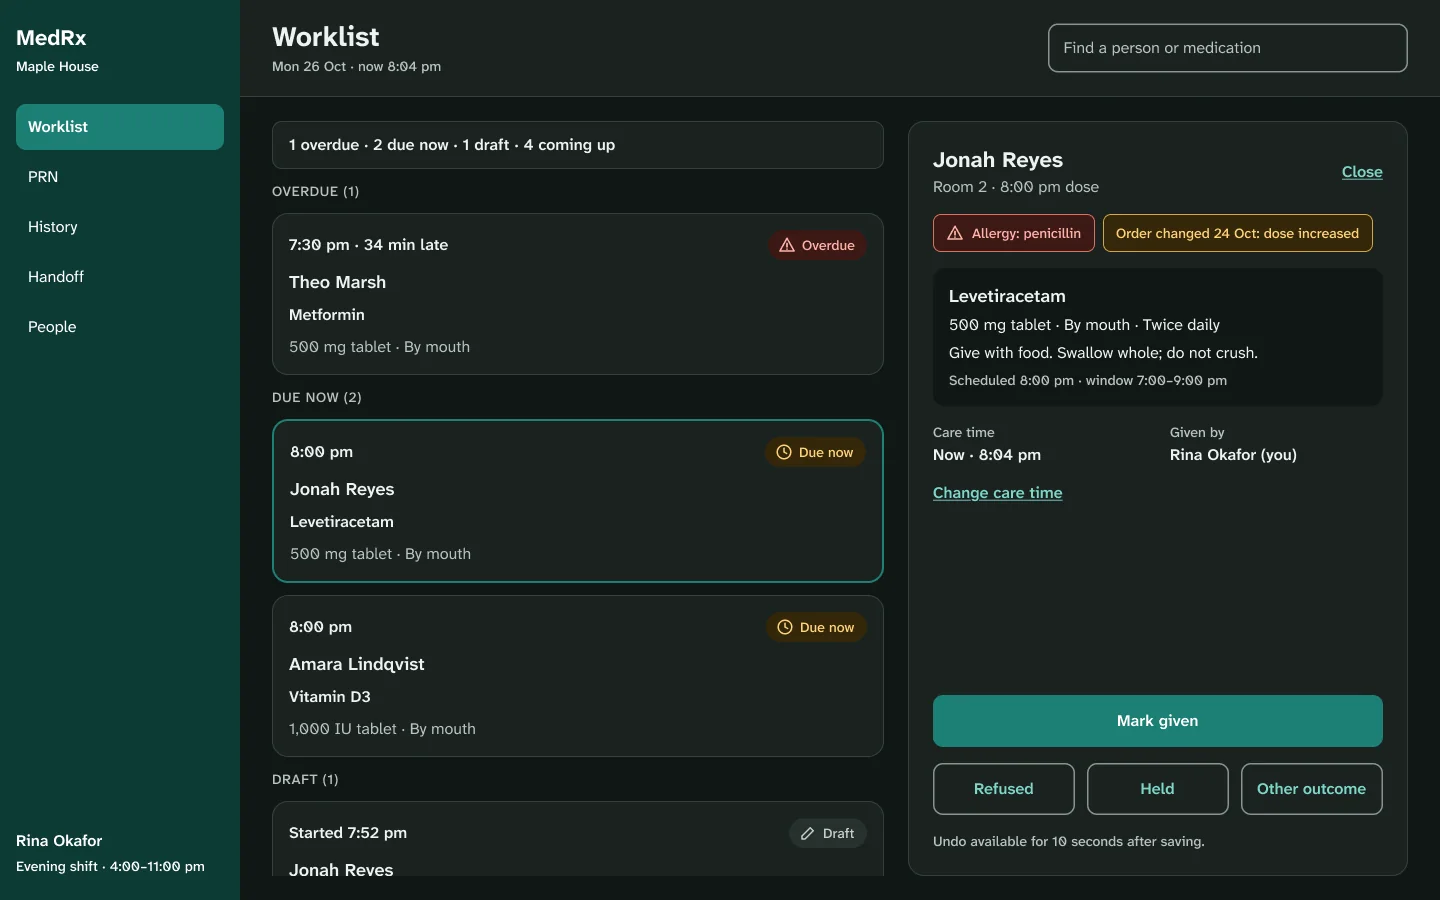Screen dimensions: 1440x900
Task: Click the MedRx logo title
Action: point(51,38)
